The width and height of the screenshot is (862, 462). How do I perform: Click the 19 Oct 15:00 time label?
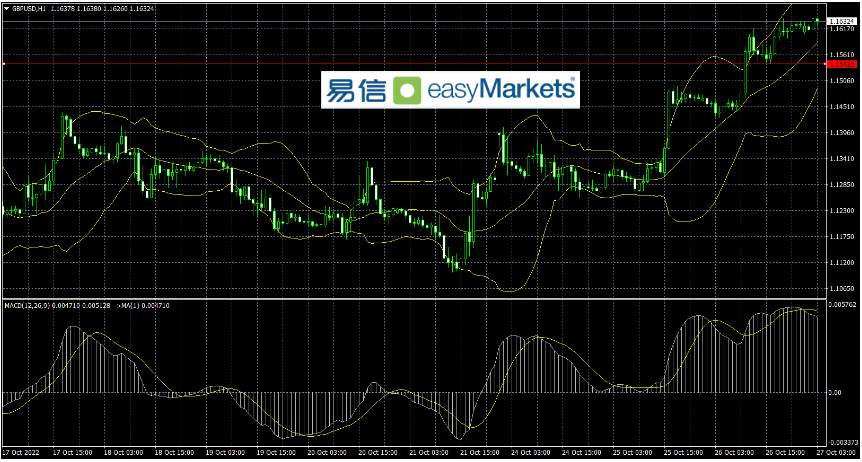point(276,452)
